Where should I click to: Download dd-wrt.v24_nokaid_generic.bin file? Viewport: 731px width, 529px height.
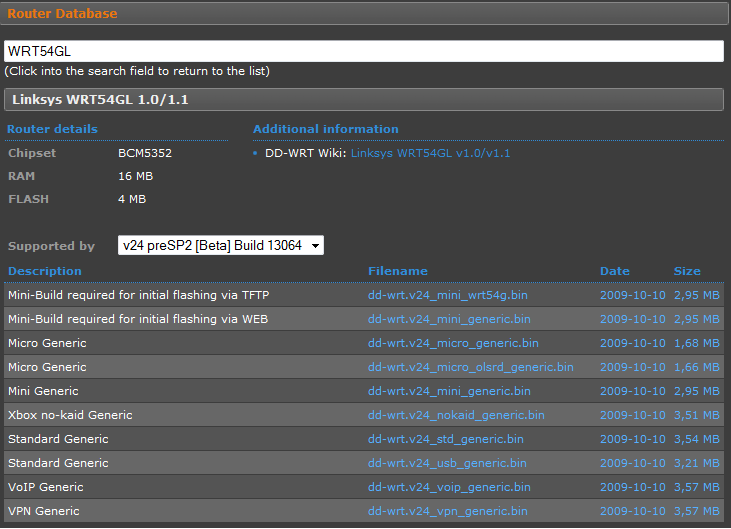[x=456, y=415]
